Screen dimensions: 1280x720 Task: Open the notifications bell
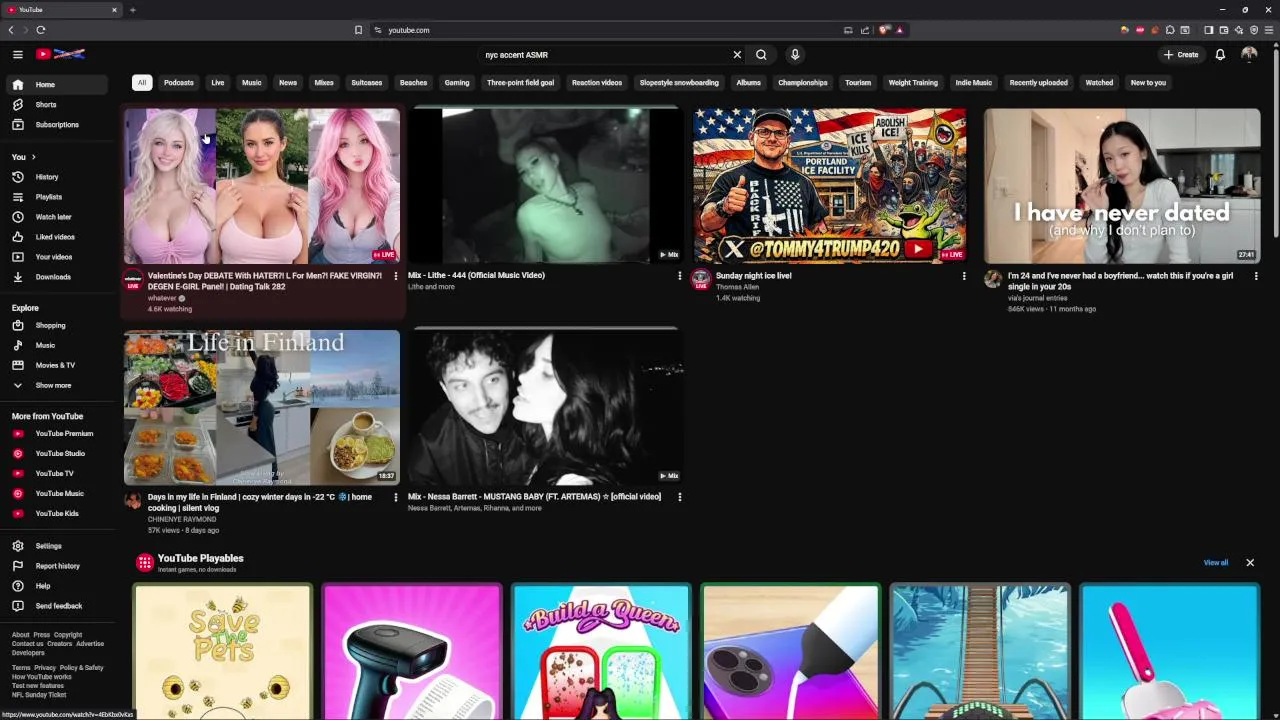pyautogui.click(x=1220, y=55)
